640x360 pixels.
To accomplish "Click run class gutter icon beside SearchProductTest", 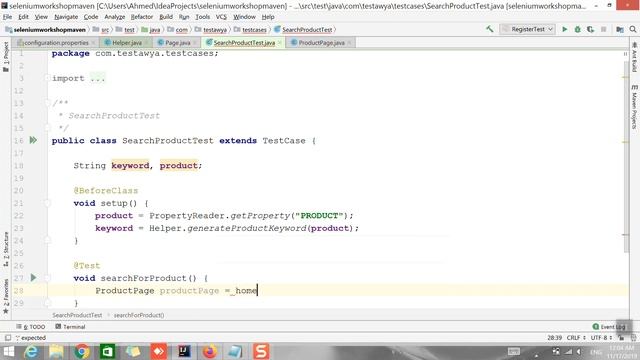I will coord(33,140).
